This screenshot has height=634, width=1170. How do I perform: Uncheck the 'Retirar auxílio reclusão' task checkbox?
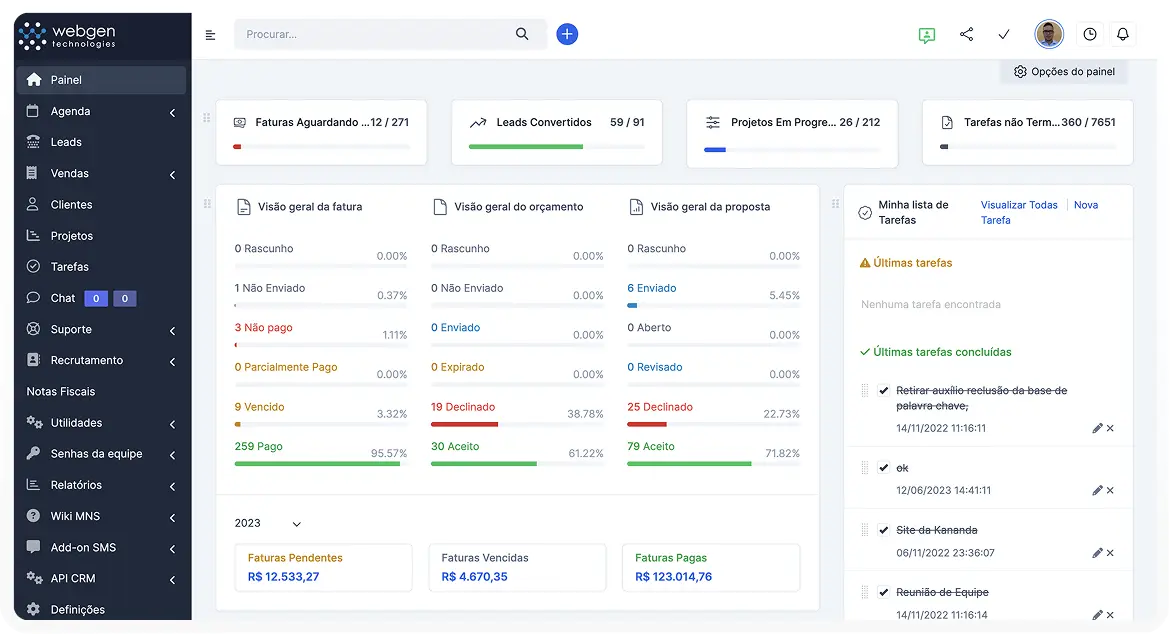coord(884,391)
